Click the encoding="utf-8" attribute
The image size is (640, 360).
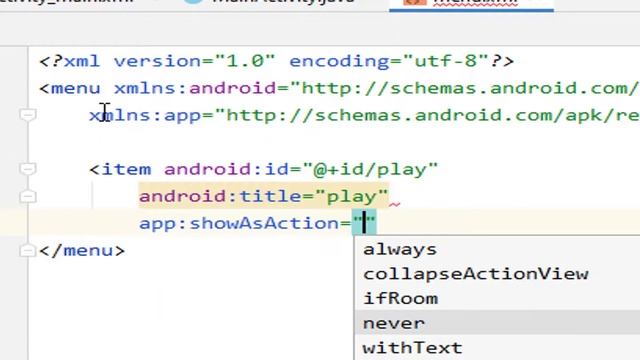[x=389, y=61]
